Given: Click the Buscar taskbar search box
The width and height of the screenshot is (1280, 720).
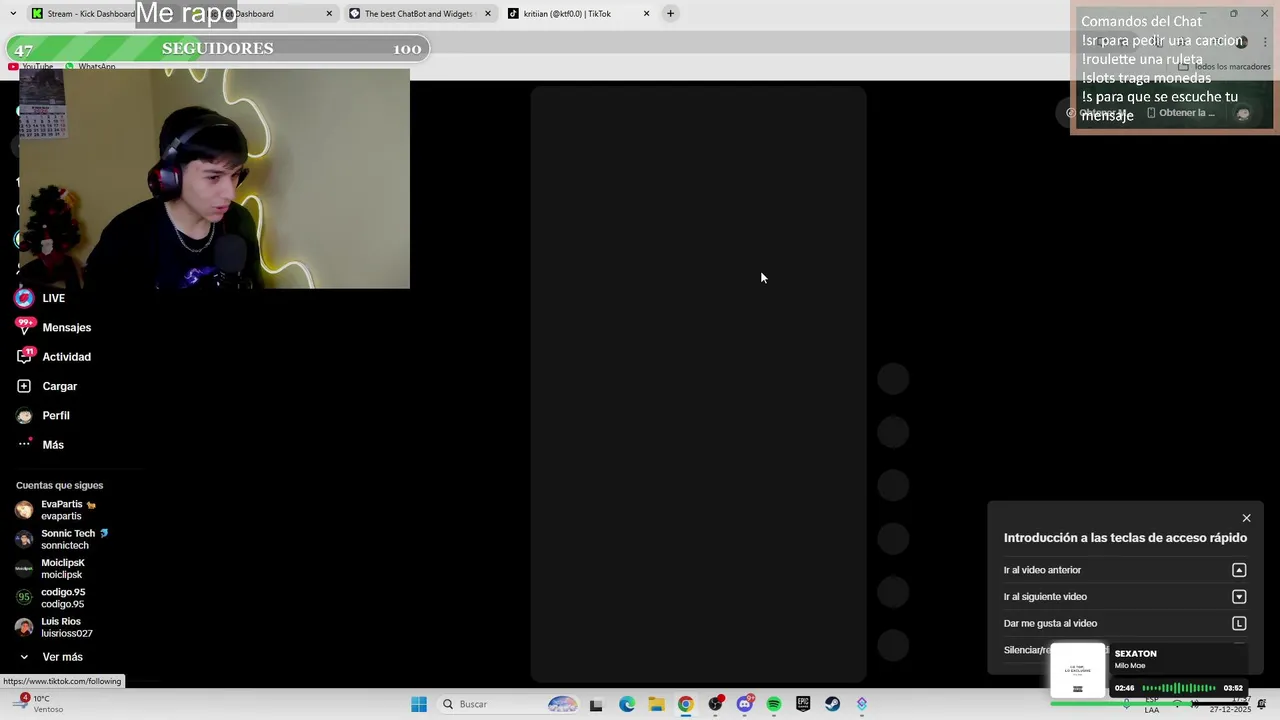Looking at the screenshot, I should [511, 704].
